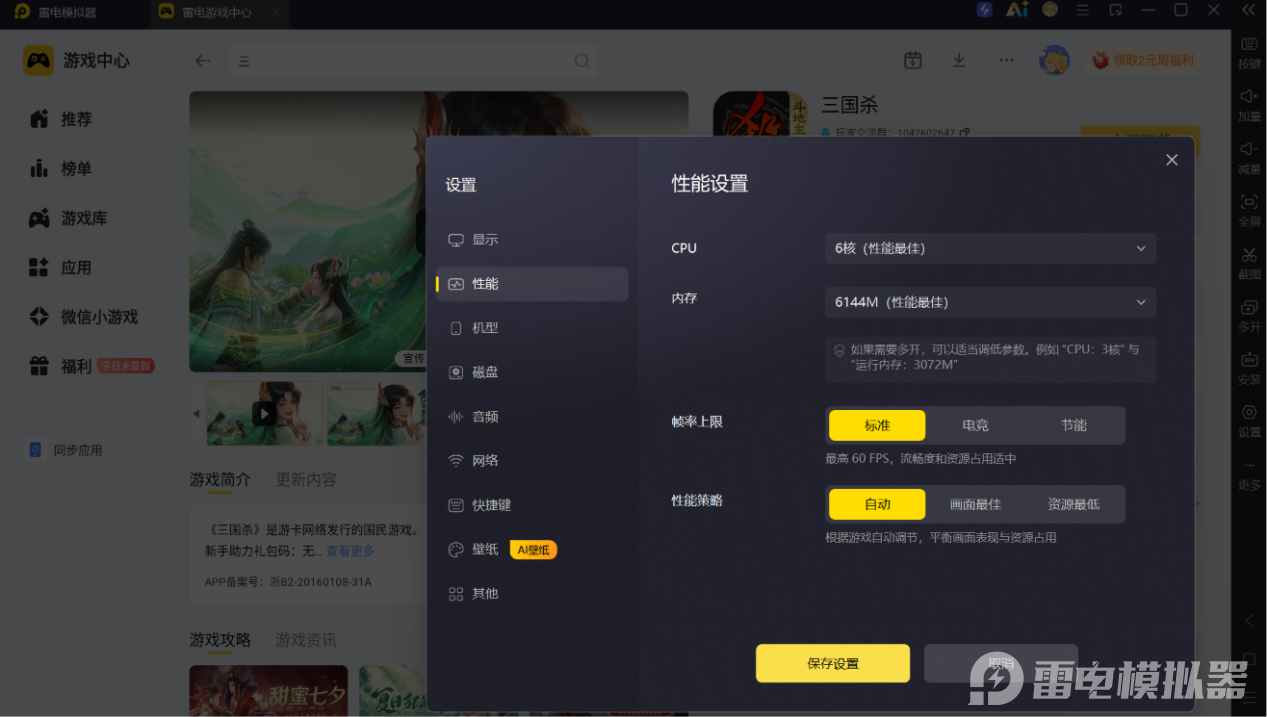Click the 游戏中心 logo icon
The width and height of the screenshot is (1267, 717).
[x=38, y=60]
